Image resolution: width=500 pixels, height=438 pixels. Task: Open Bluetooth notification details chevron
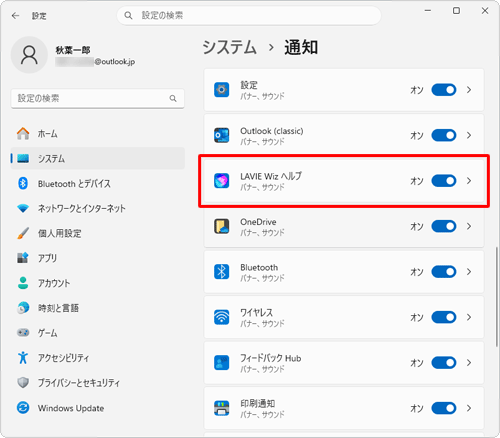click(469, 272)
